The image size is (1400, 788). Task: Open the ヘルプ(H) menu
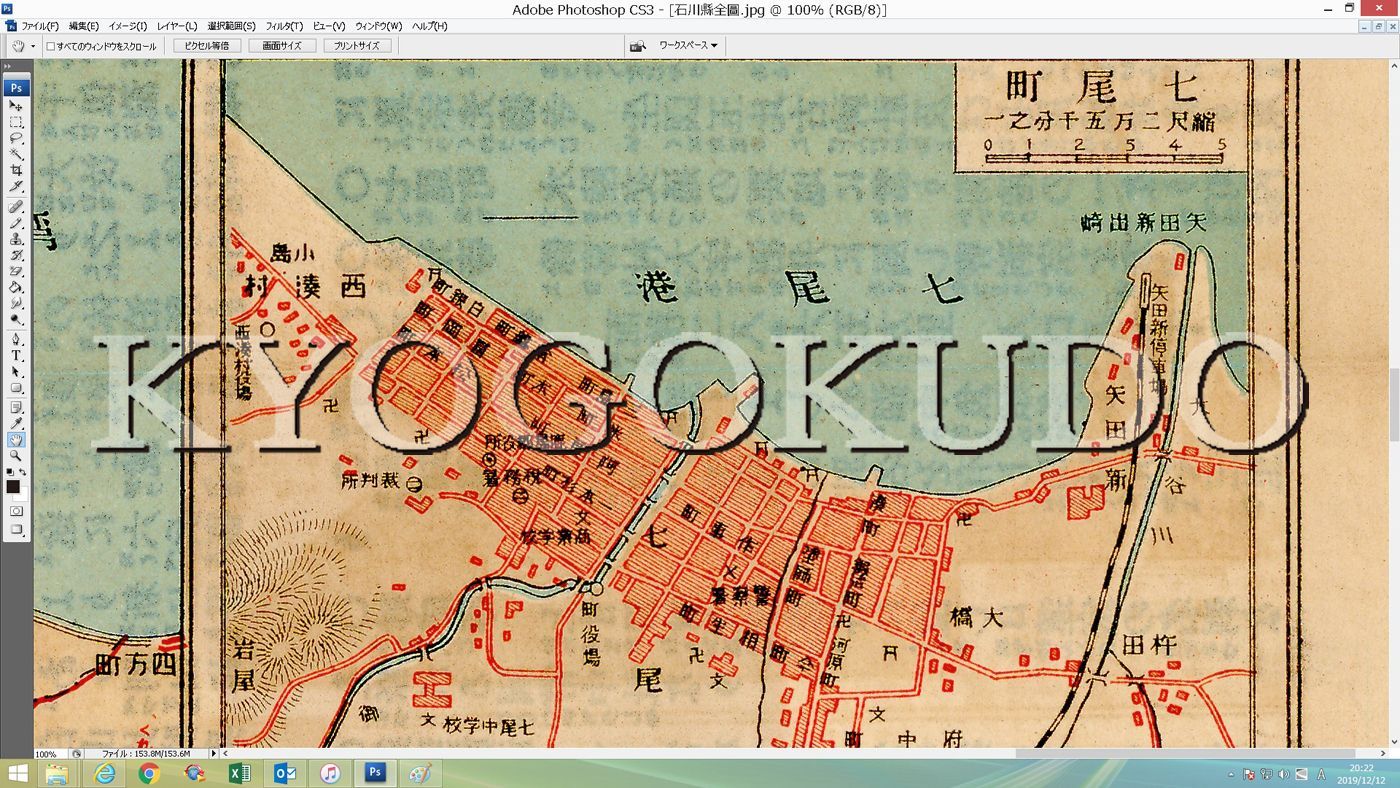(x=430, y=26)
